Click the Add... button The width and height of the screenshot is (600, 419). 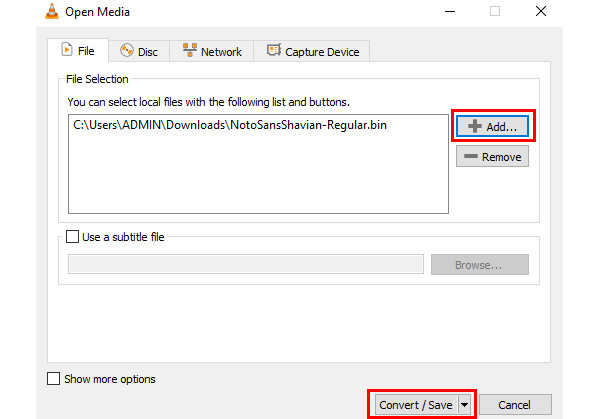coord(492,126)
